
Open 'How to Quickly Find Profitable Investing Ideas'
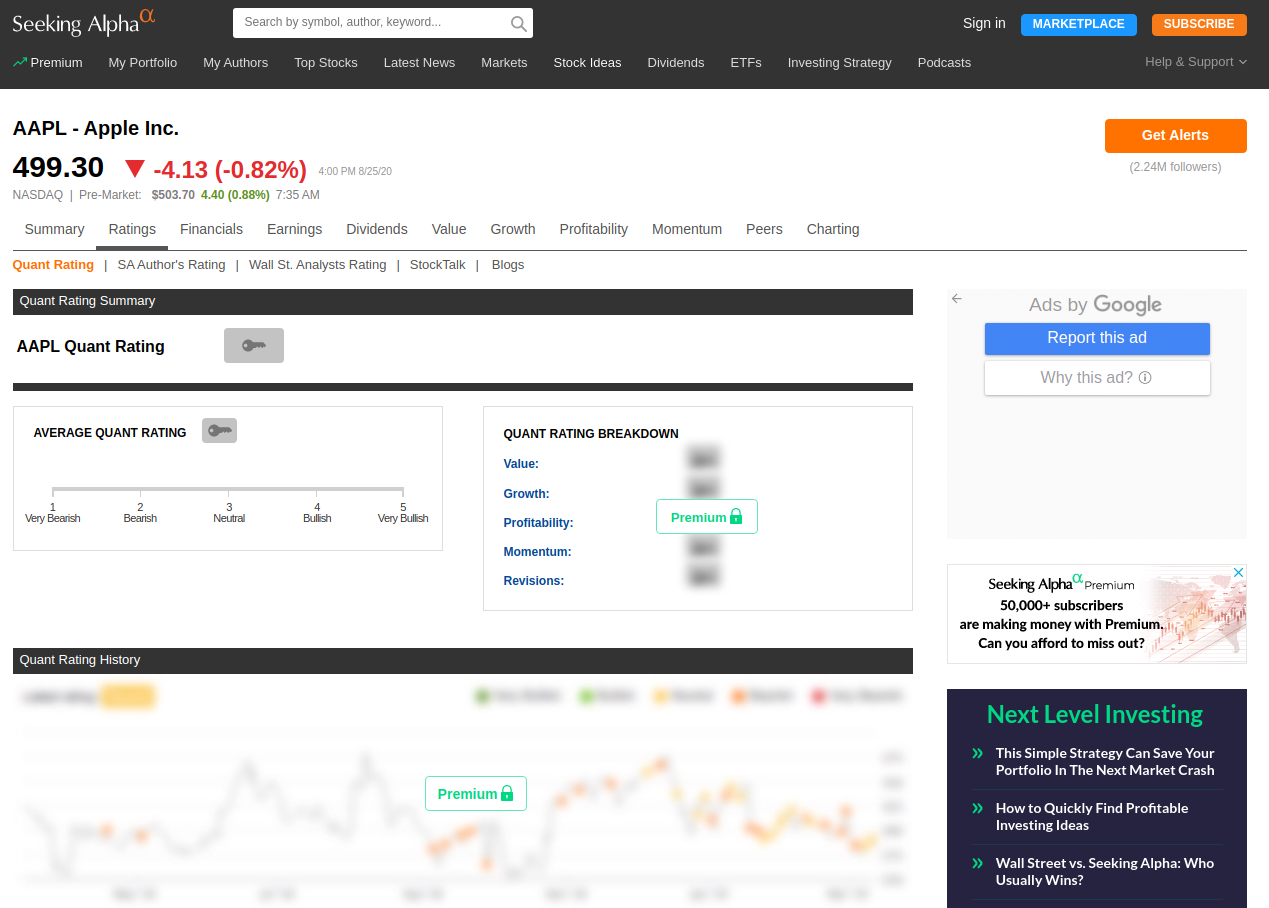coord(1092,816)
